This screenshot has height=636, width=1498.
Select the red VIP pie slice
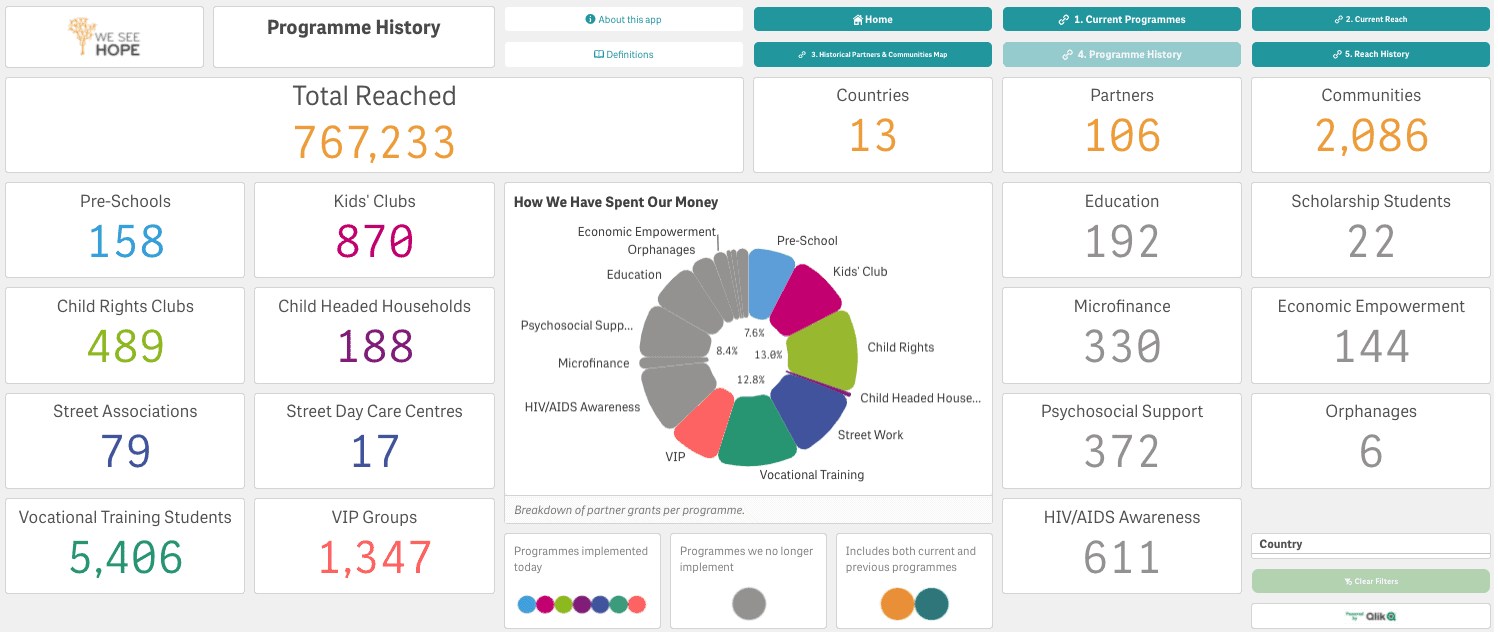(x=704, y=420)
